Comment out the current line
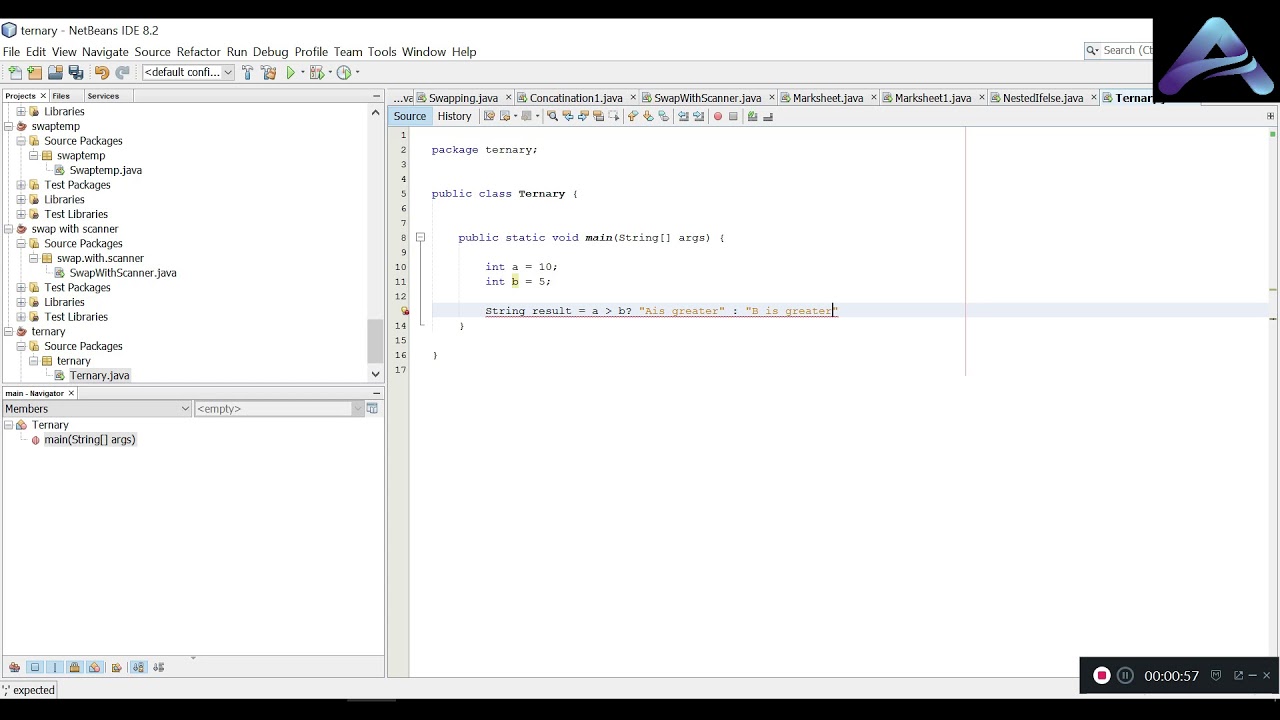The height and width of the screenshot is (720, 1280). coord(754,116)
